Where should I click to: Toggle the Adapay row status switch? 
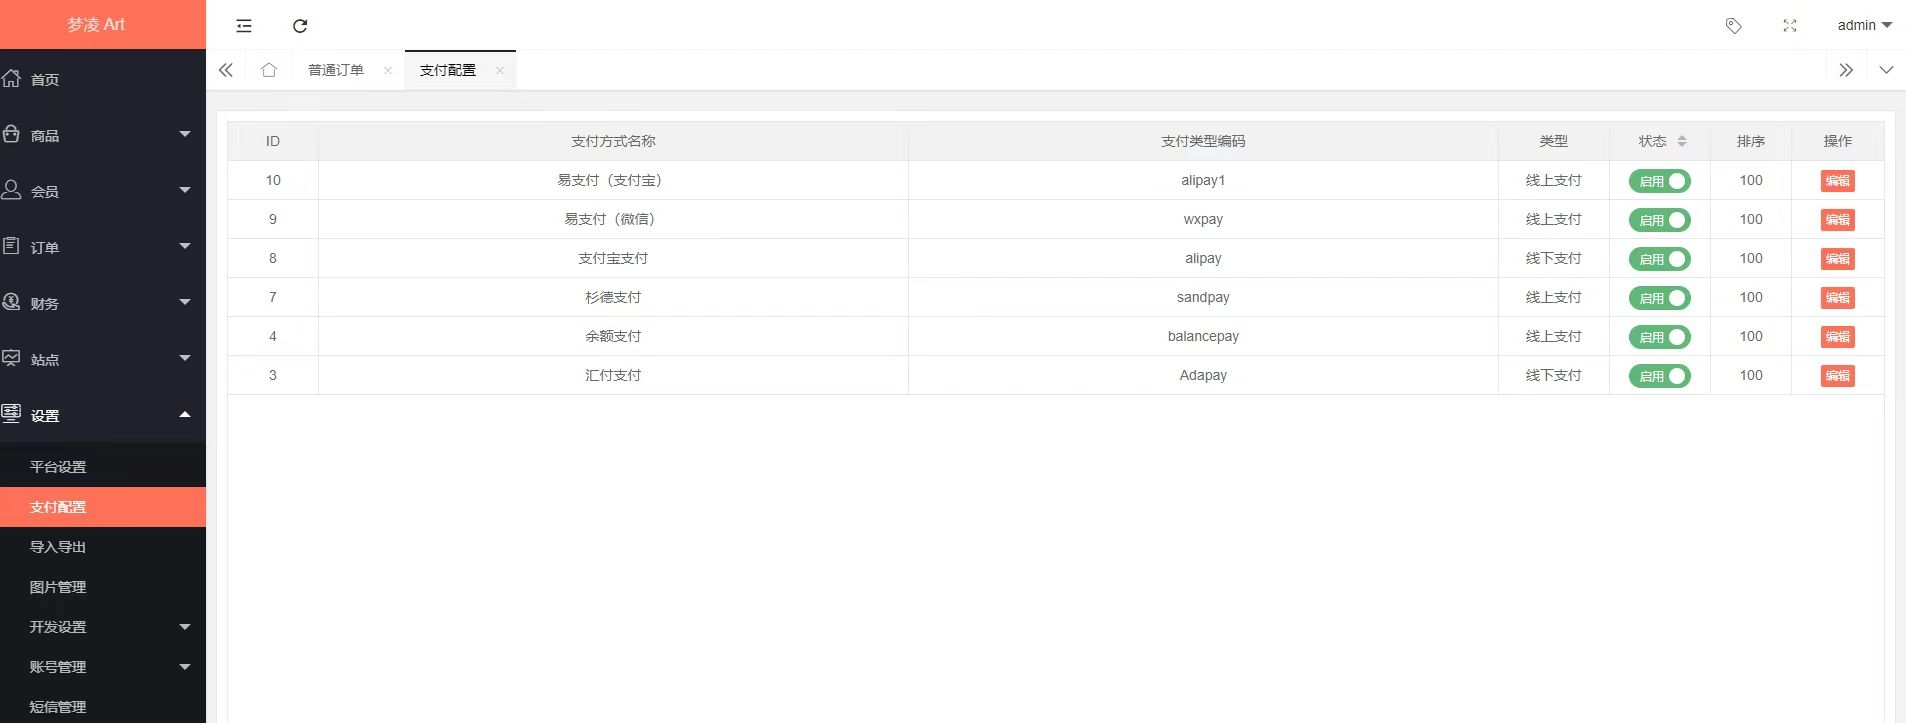pyautogui.click(x=1659, y=376)
